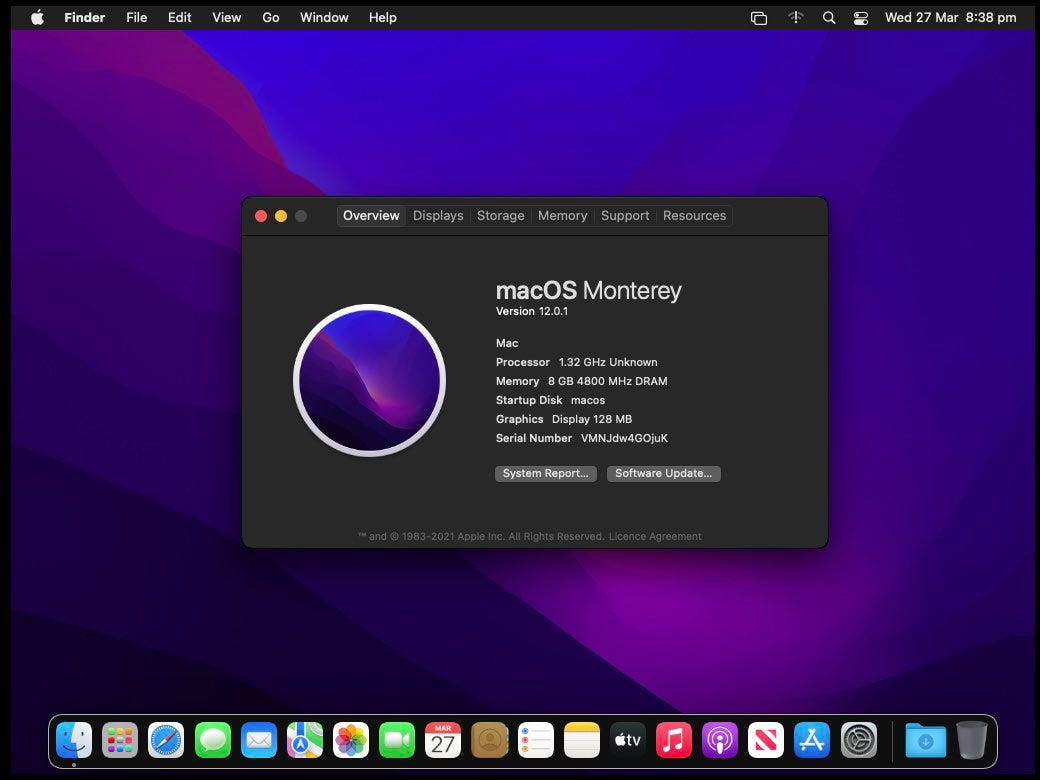Open Reminders app in the Dock
The image size is (1040, 780).
pos(535,740)
